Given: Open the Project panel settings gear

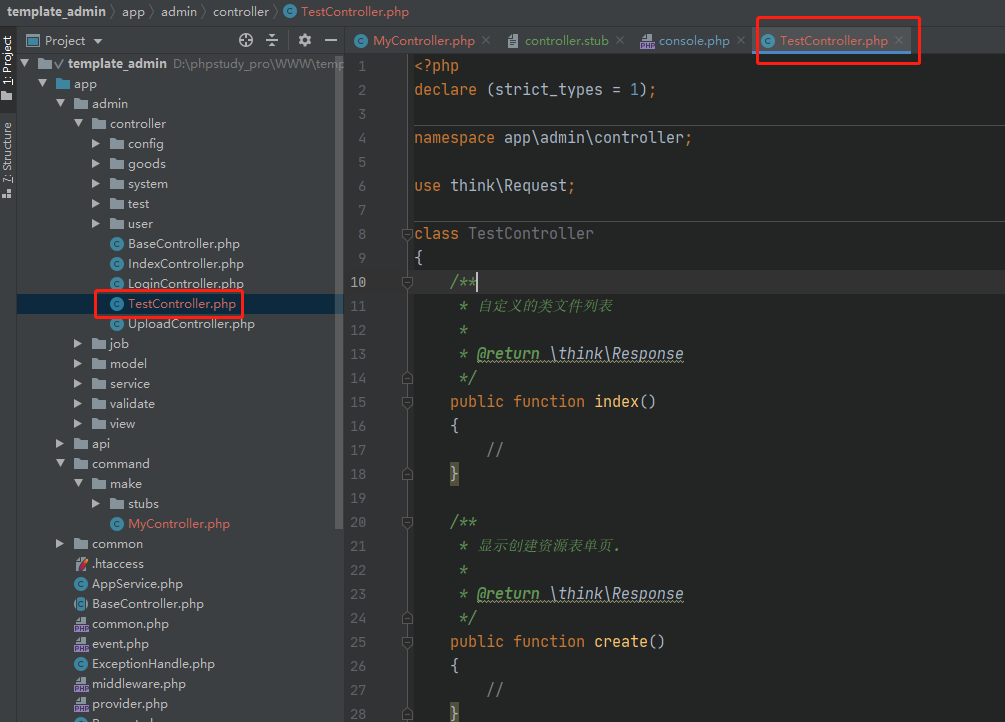Looking at the screenshot, I should coord(305,40).
